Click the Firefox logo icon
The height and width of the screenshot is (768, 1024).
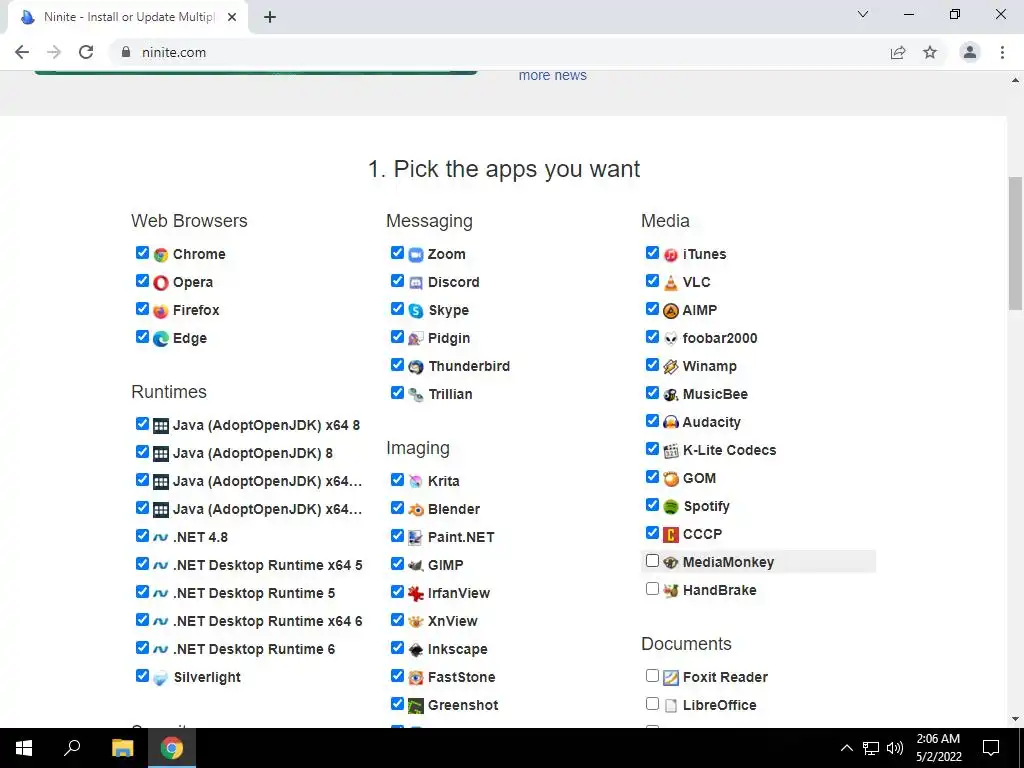point(161,311)
